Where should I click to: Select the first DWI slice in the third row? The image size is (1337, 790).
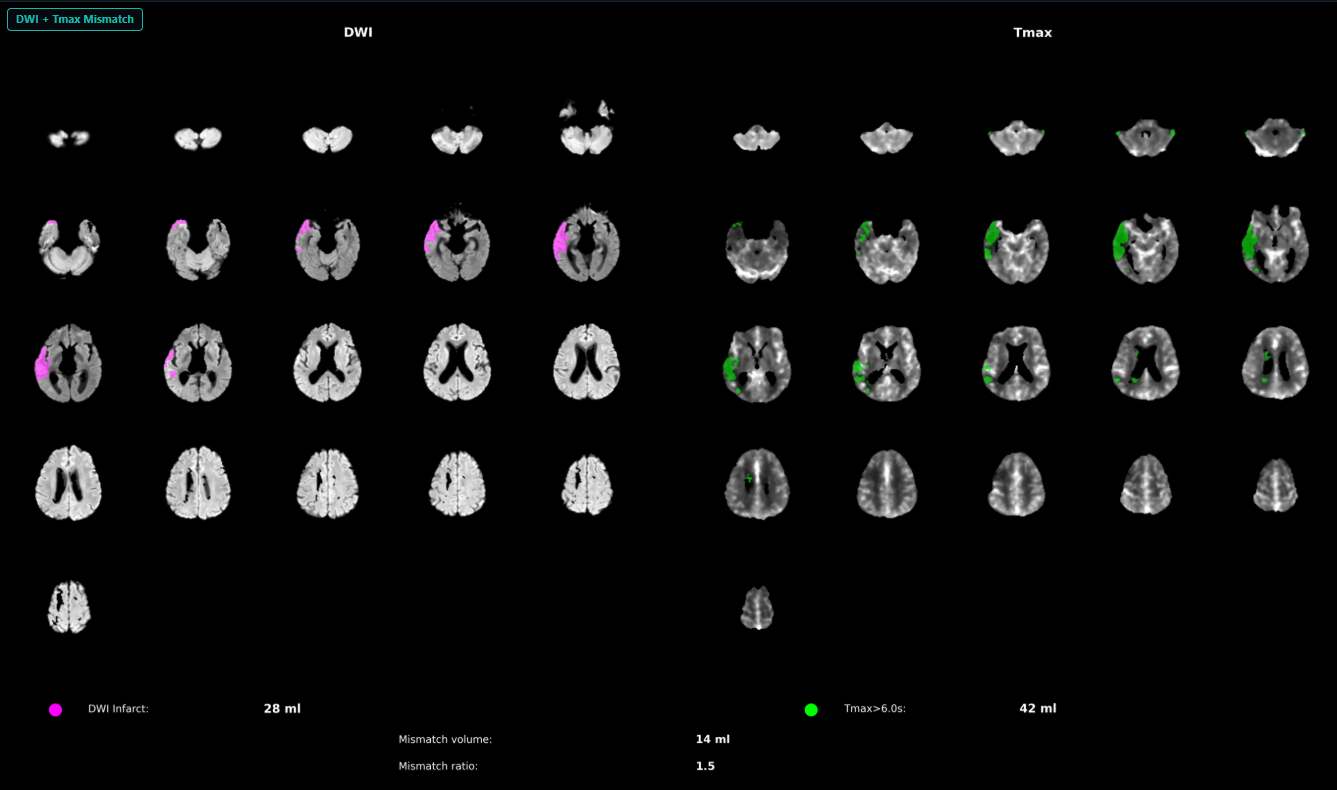pos(69,362)
